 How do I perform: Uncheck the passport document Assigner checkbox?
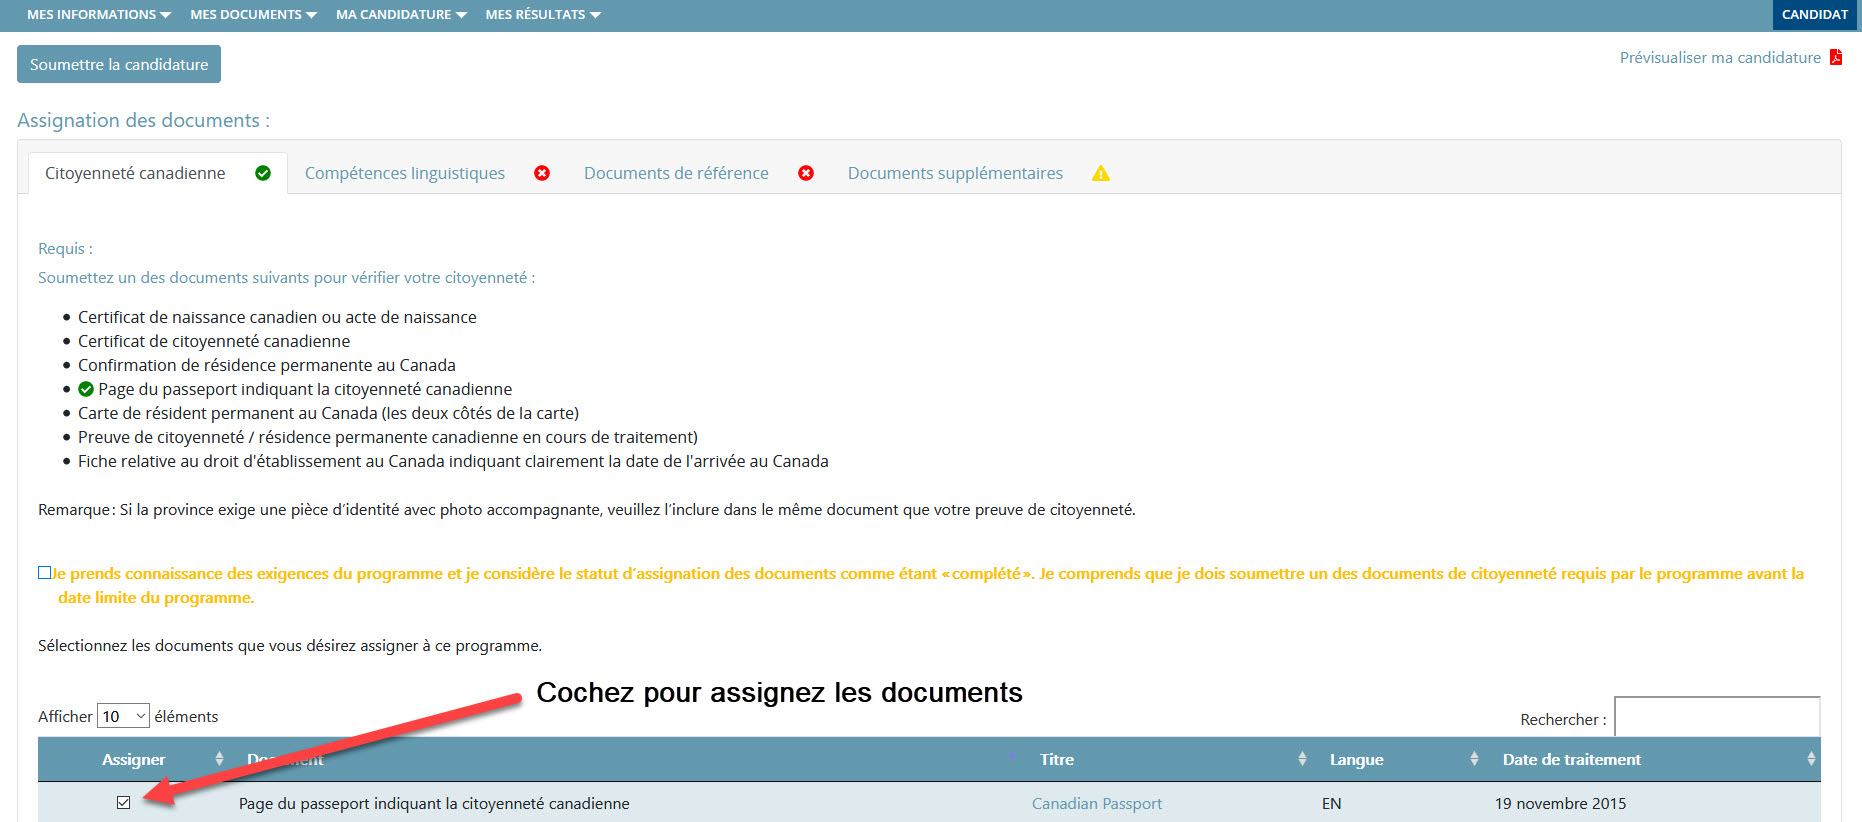124,802
